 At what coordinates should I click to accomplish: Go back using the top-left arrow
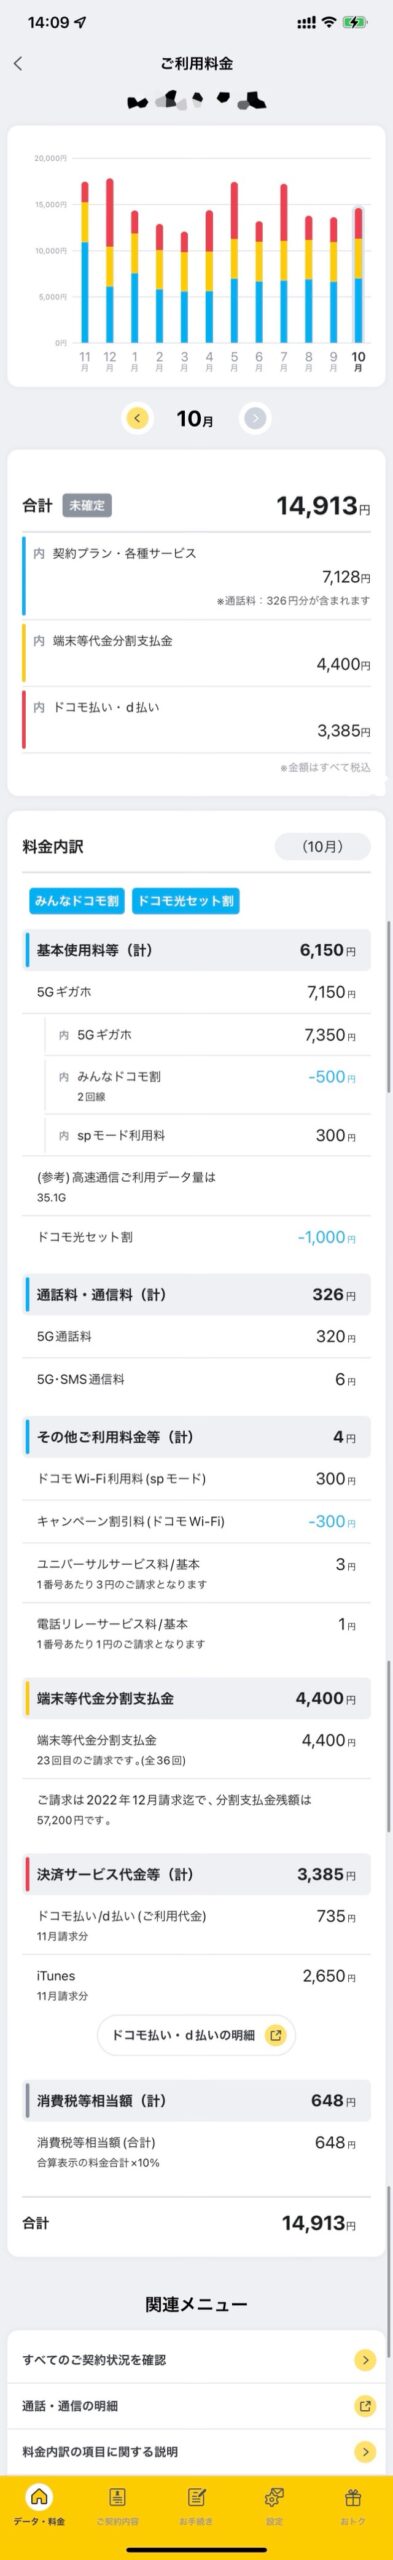pos(18,63)
